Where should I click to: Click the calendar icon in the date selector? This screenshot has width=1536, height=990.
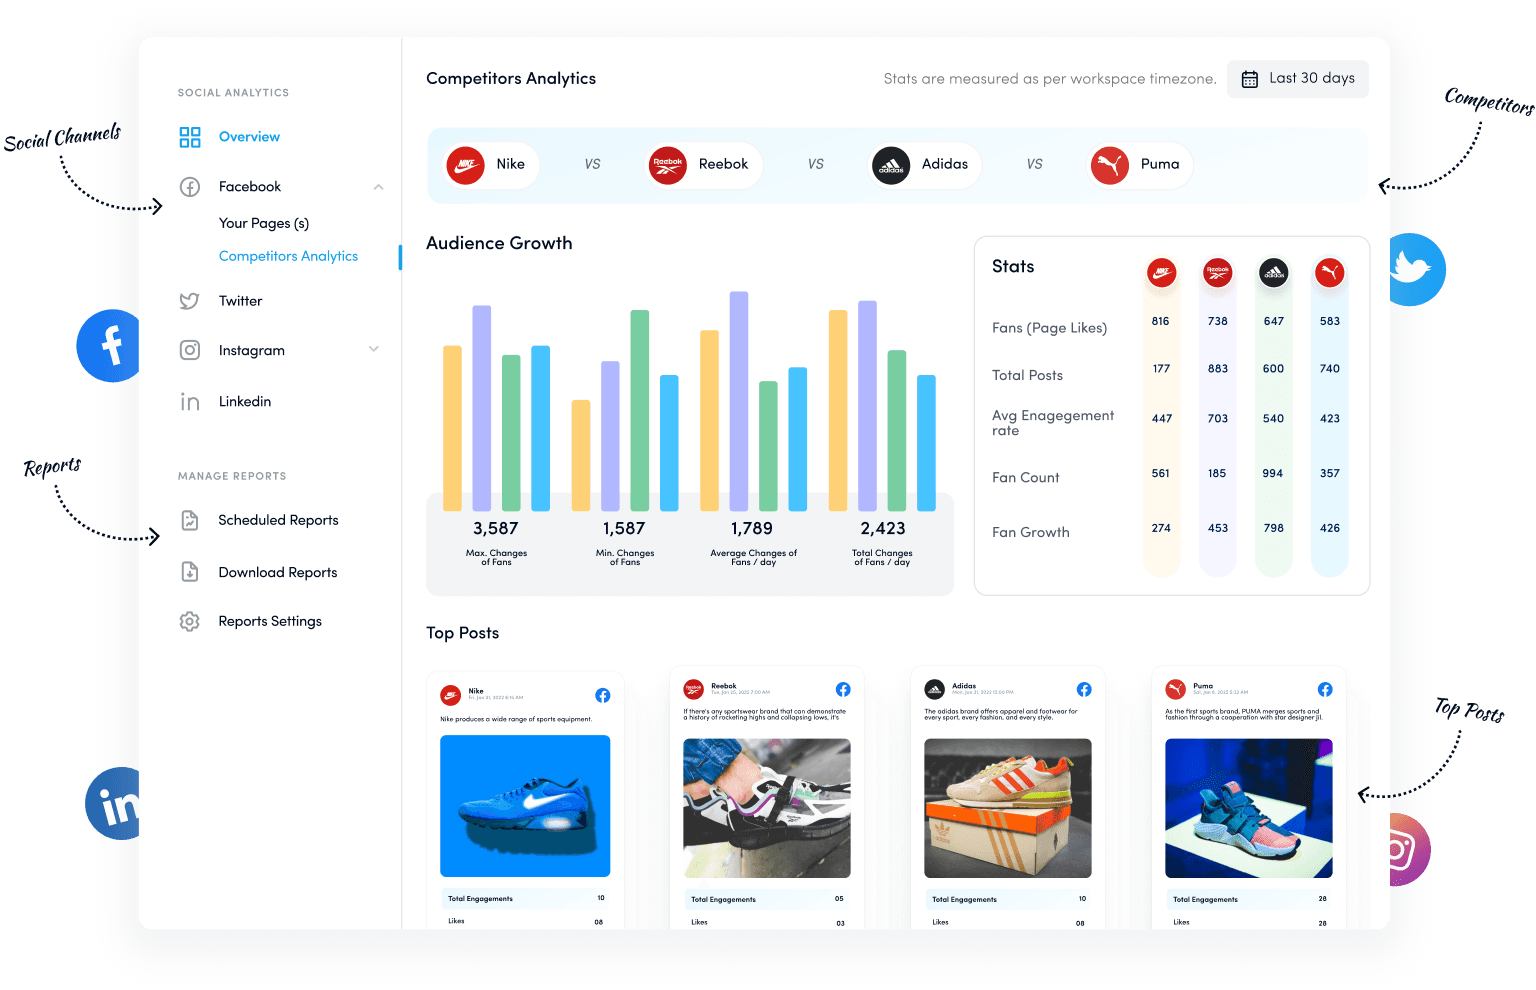coord(1249,78)
